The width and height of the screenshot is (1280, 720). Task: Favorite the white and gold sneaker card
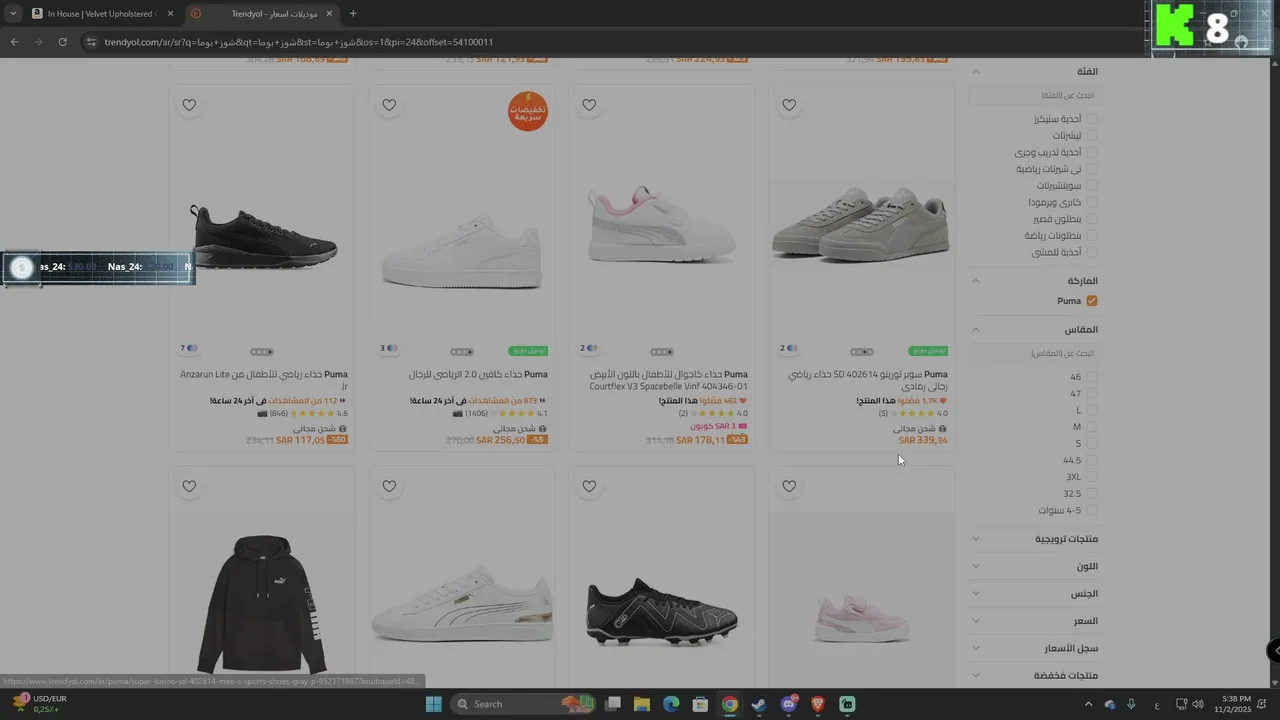(x=389, y=486)
